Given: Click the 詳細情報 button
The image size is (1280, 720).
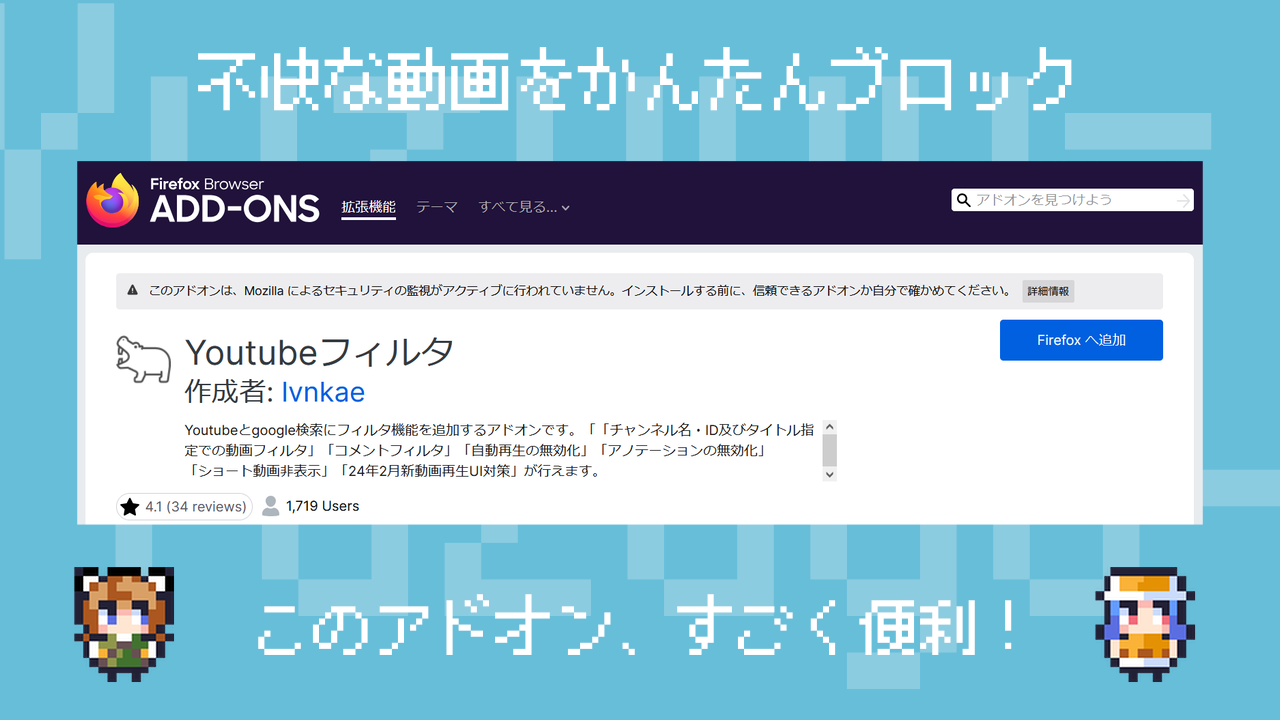Looking at the screenshot, I should tap(1048, 291).
